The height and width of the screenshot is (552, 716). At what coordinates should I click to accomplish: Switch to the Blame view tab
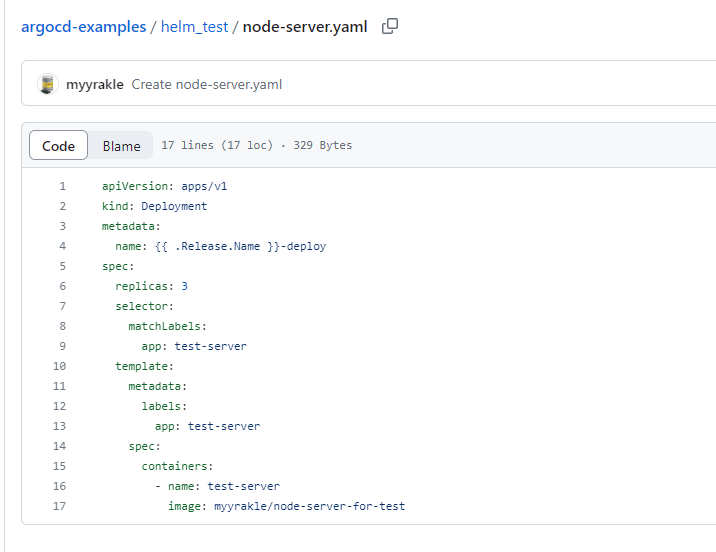[121, 146]
